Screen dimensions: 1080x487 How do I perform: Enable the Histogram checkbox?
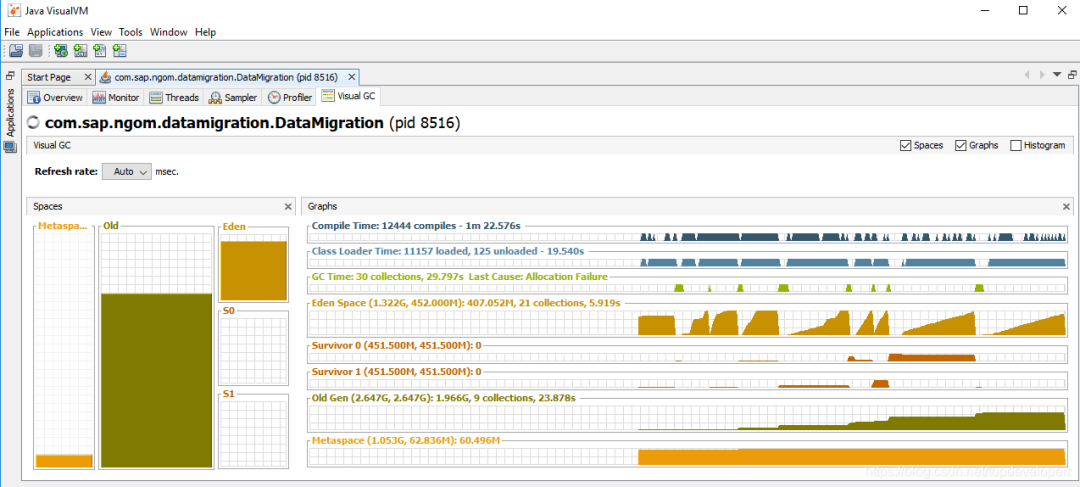(x=1015, y=145)
